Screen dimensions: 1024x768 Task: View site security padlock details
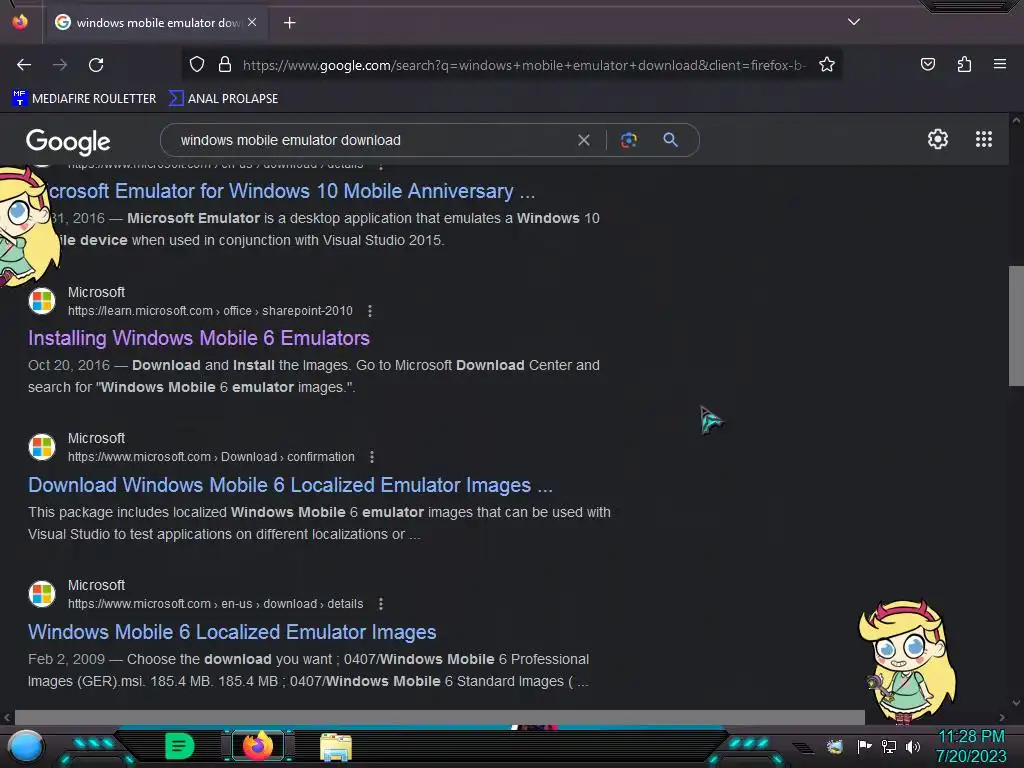[x=225, y=64]
